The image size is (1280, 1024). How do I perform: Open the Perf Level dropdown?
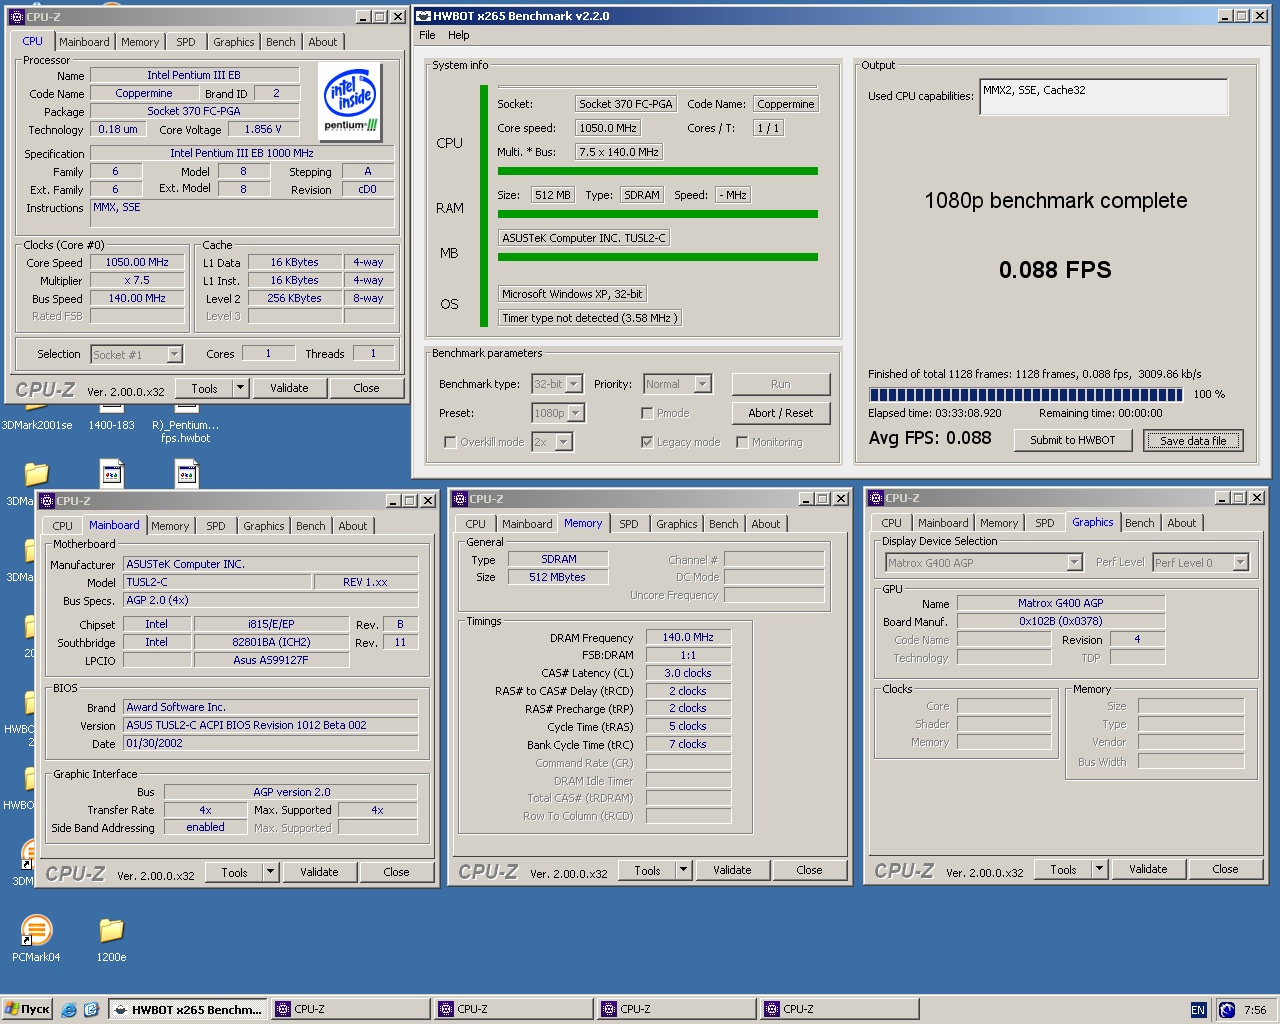(x=1241, y=563)
